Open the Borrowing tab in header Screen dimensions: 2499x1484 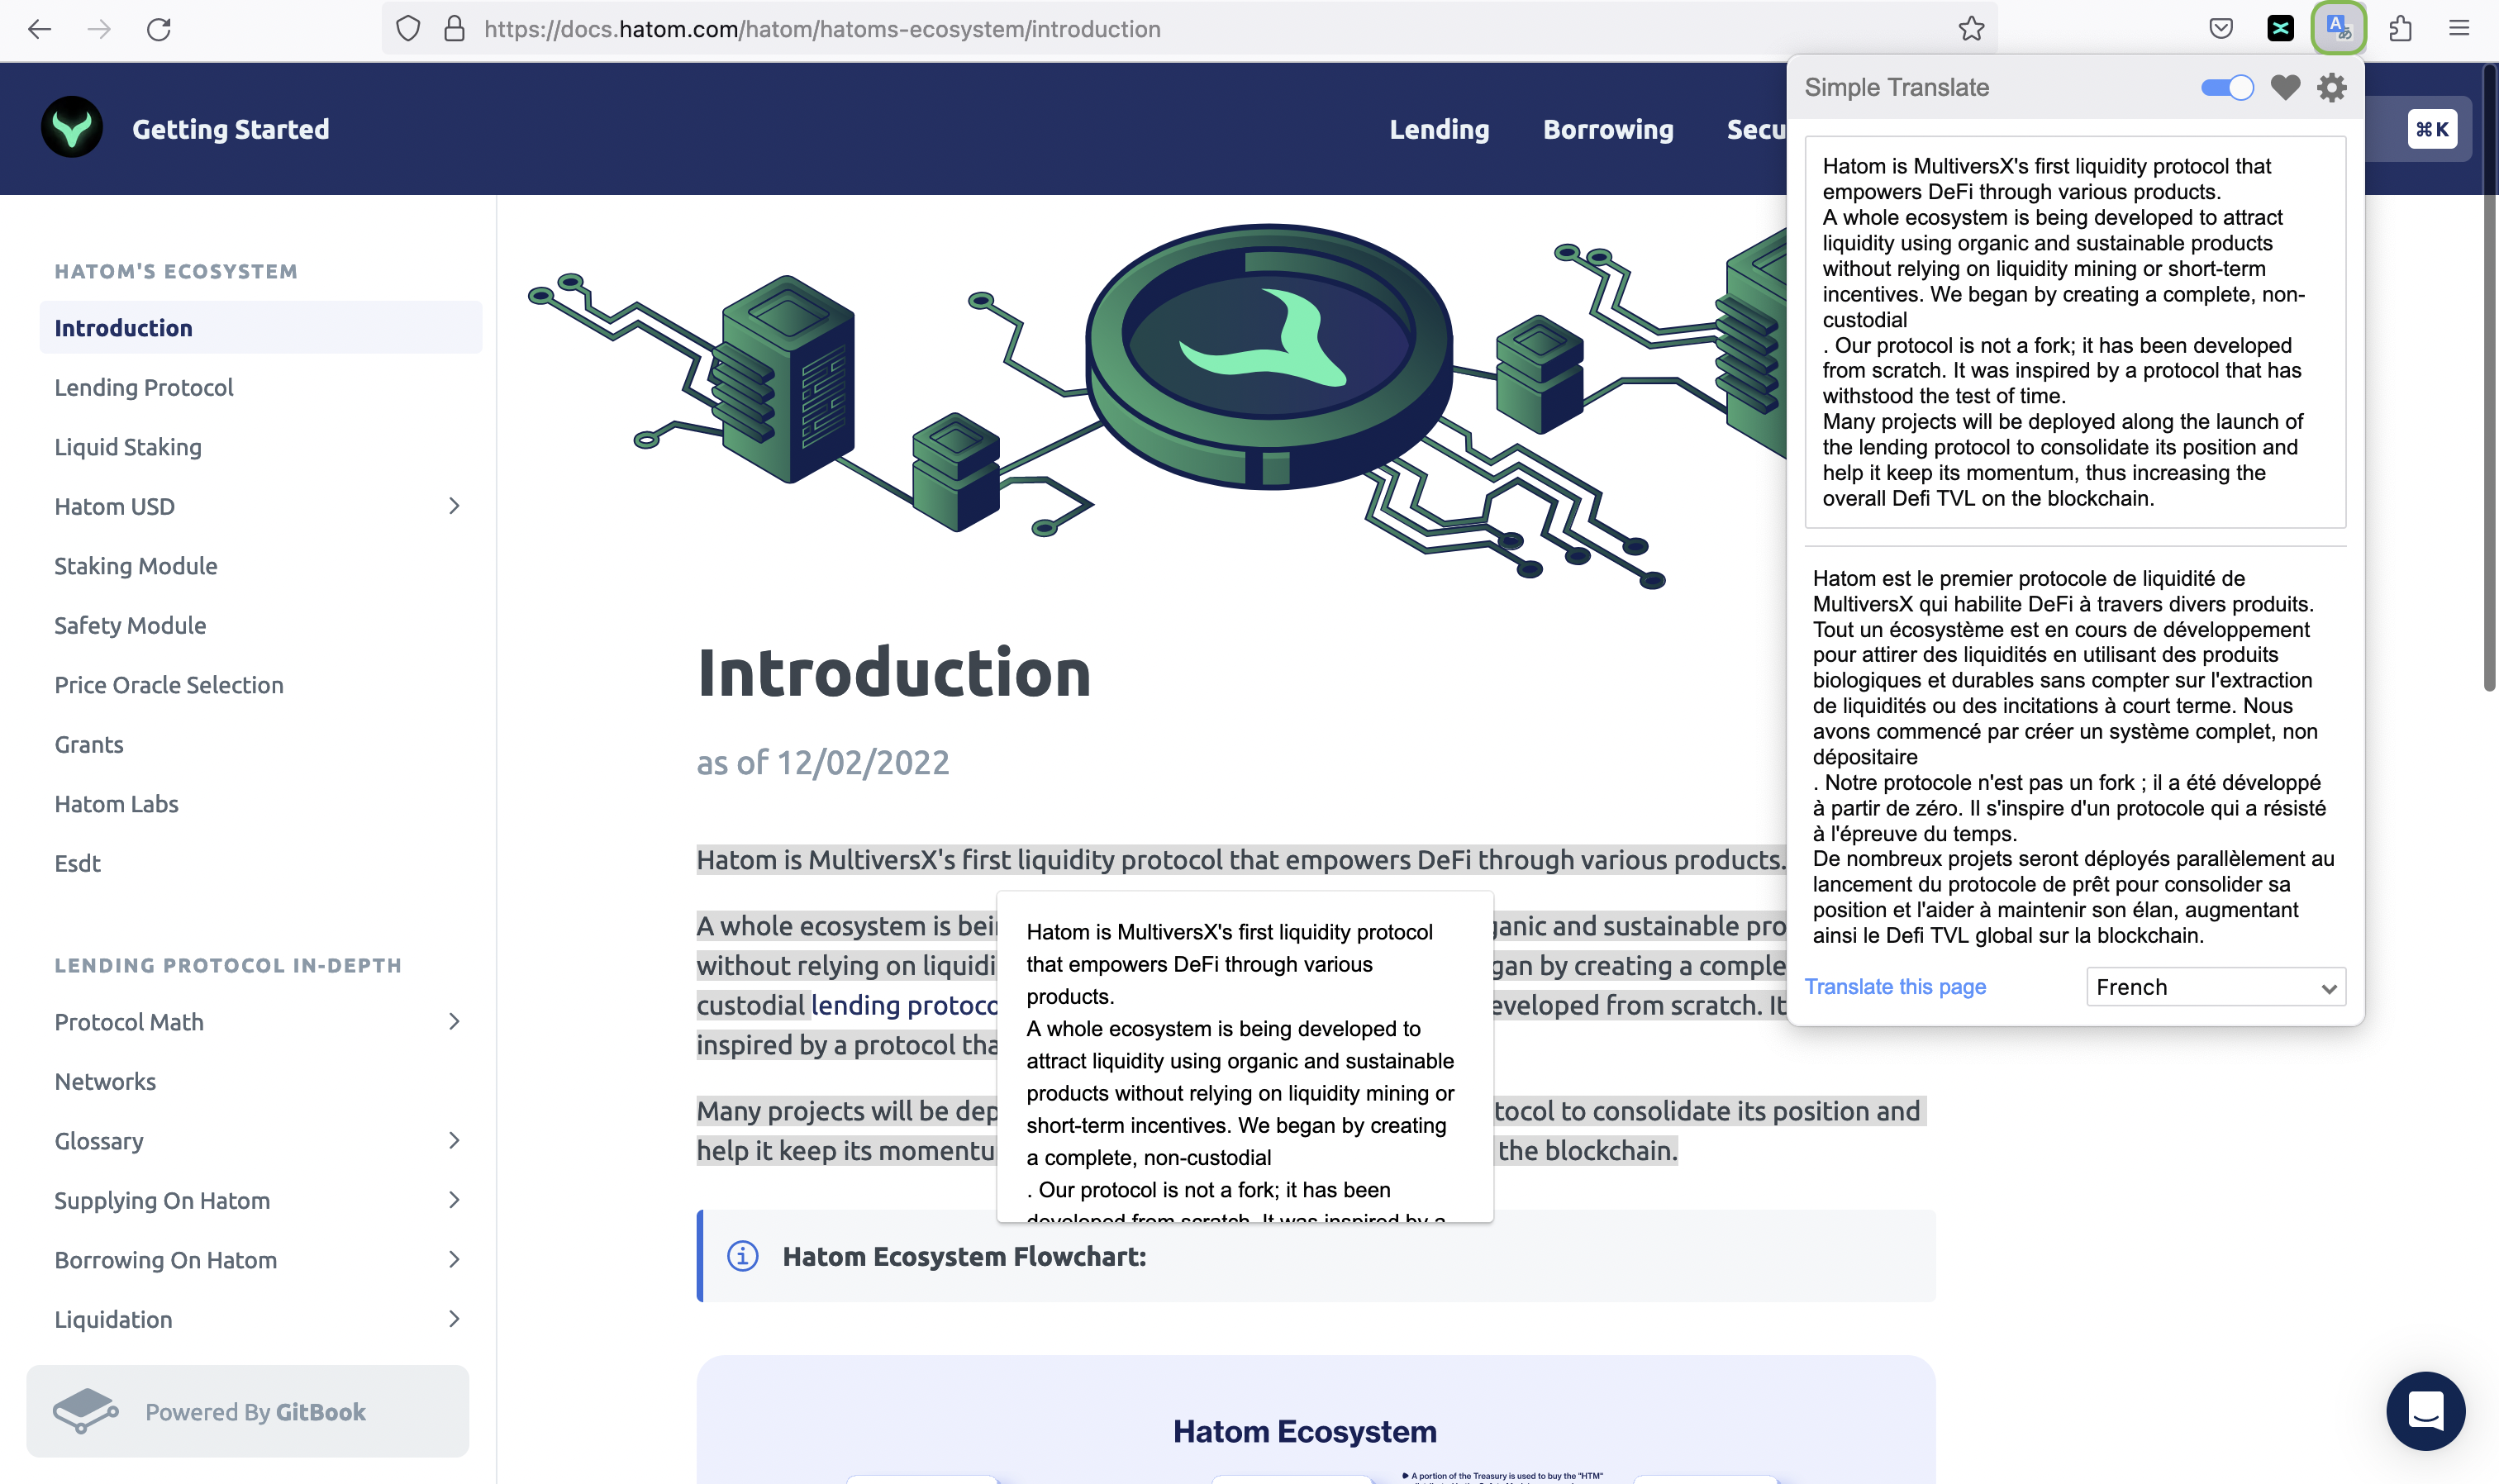click(1608, 129)
